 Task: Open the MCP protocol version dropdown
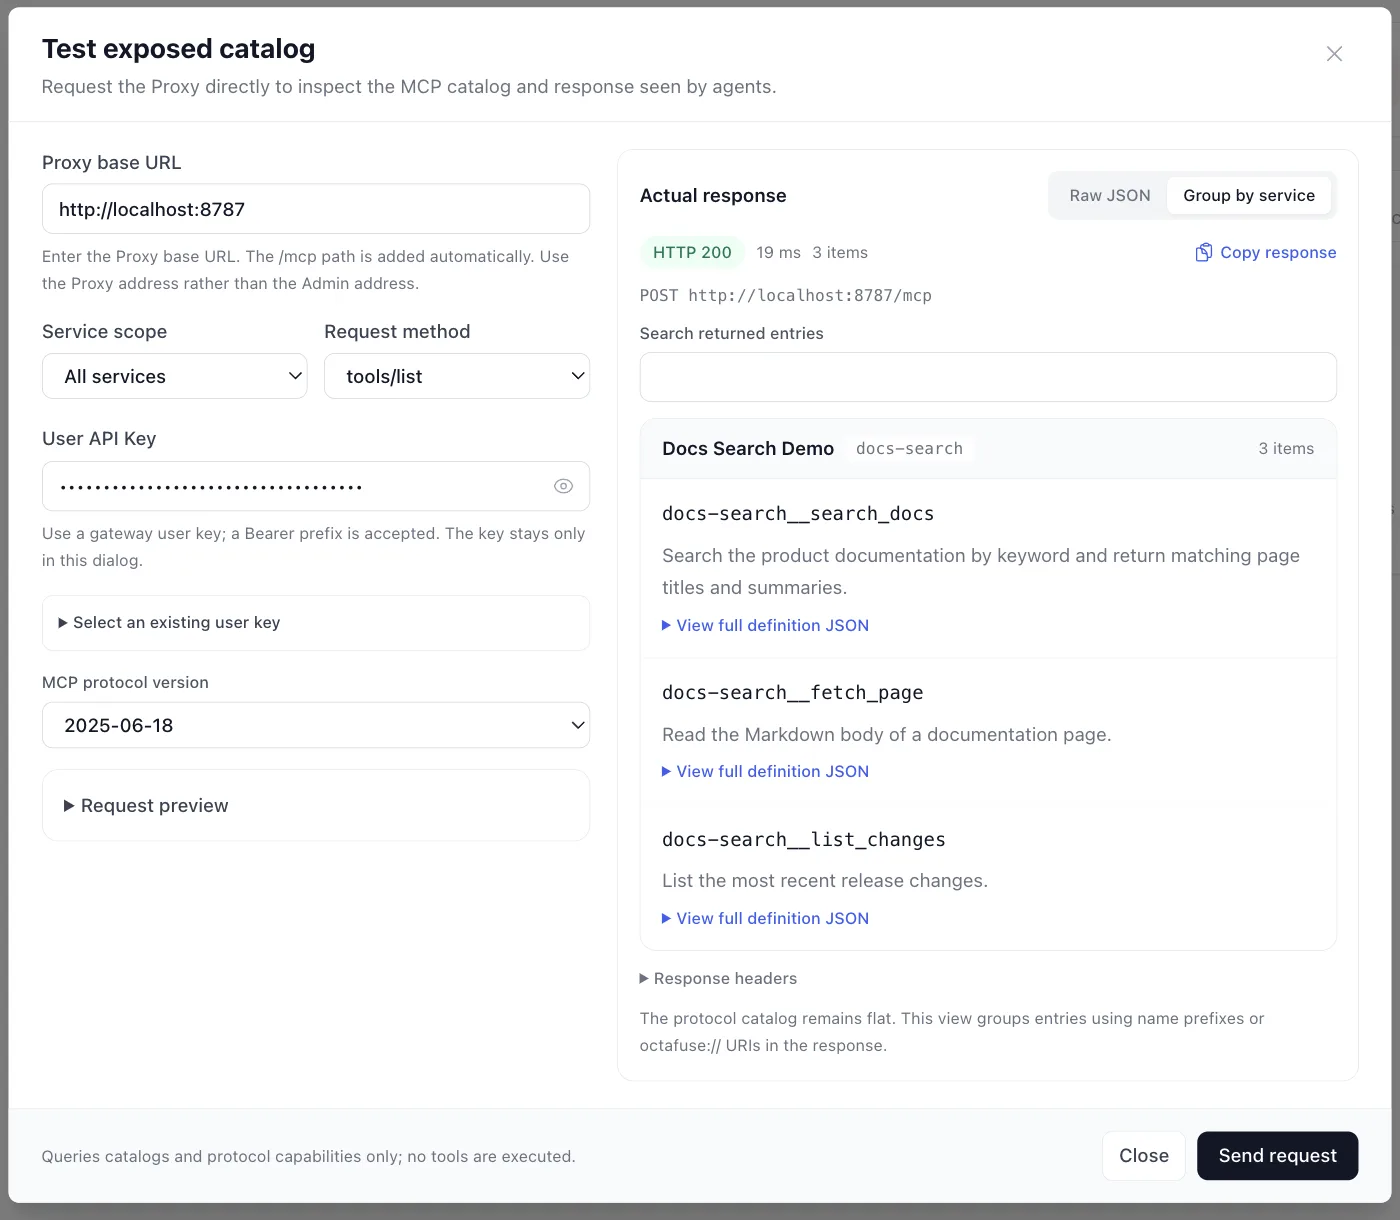(x=316, y=725)
